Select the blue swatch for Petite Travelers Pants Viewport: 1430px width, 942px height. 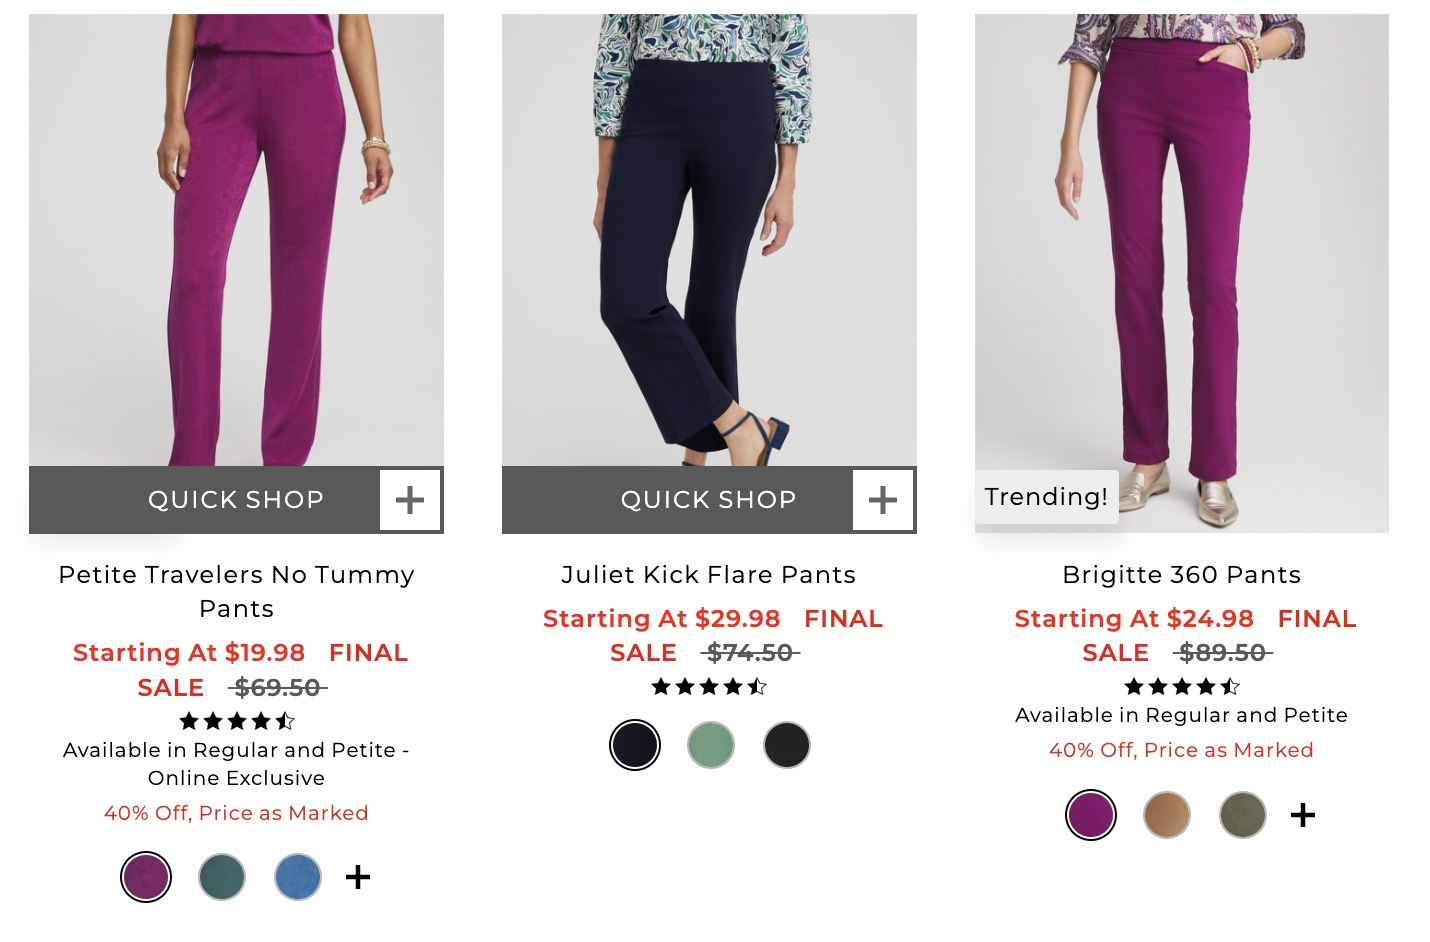pyautogui.click(x=297, y=877)
